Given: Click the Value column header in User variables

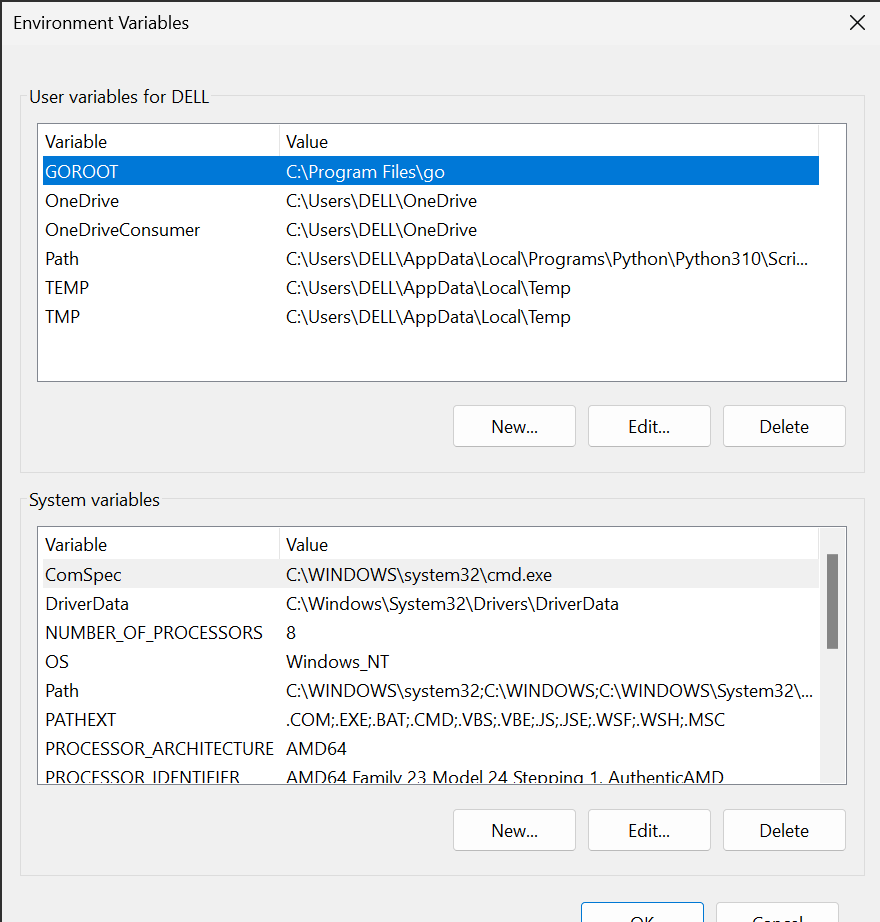Looking at the screenshot, I should pyautogui.click(x=549, y=141).
